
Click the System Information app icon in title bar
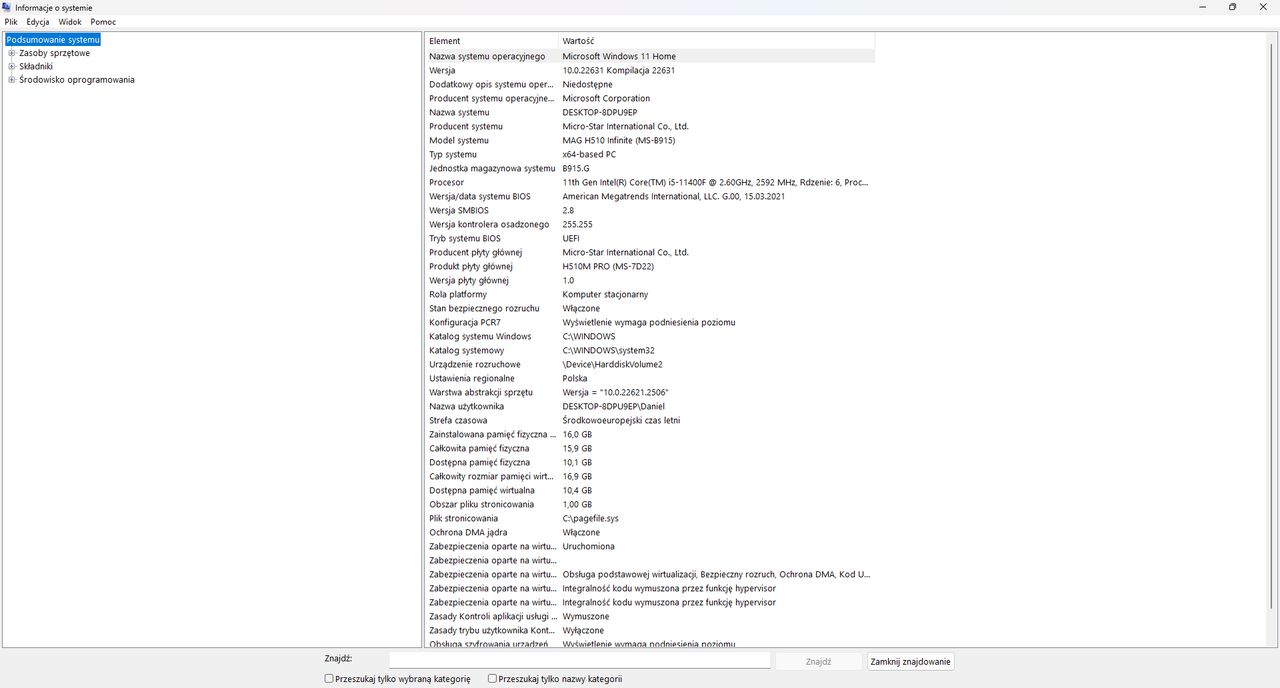(x=7, y=7)
